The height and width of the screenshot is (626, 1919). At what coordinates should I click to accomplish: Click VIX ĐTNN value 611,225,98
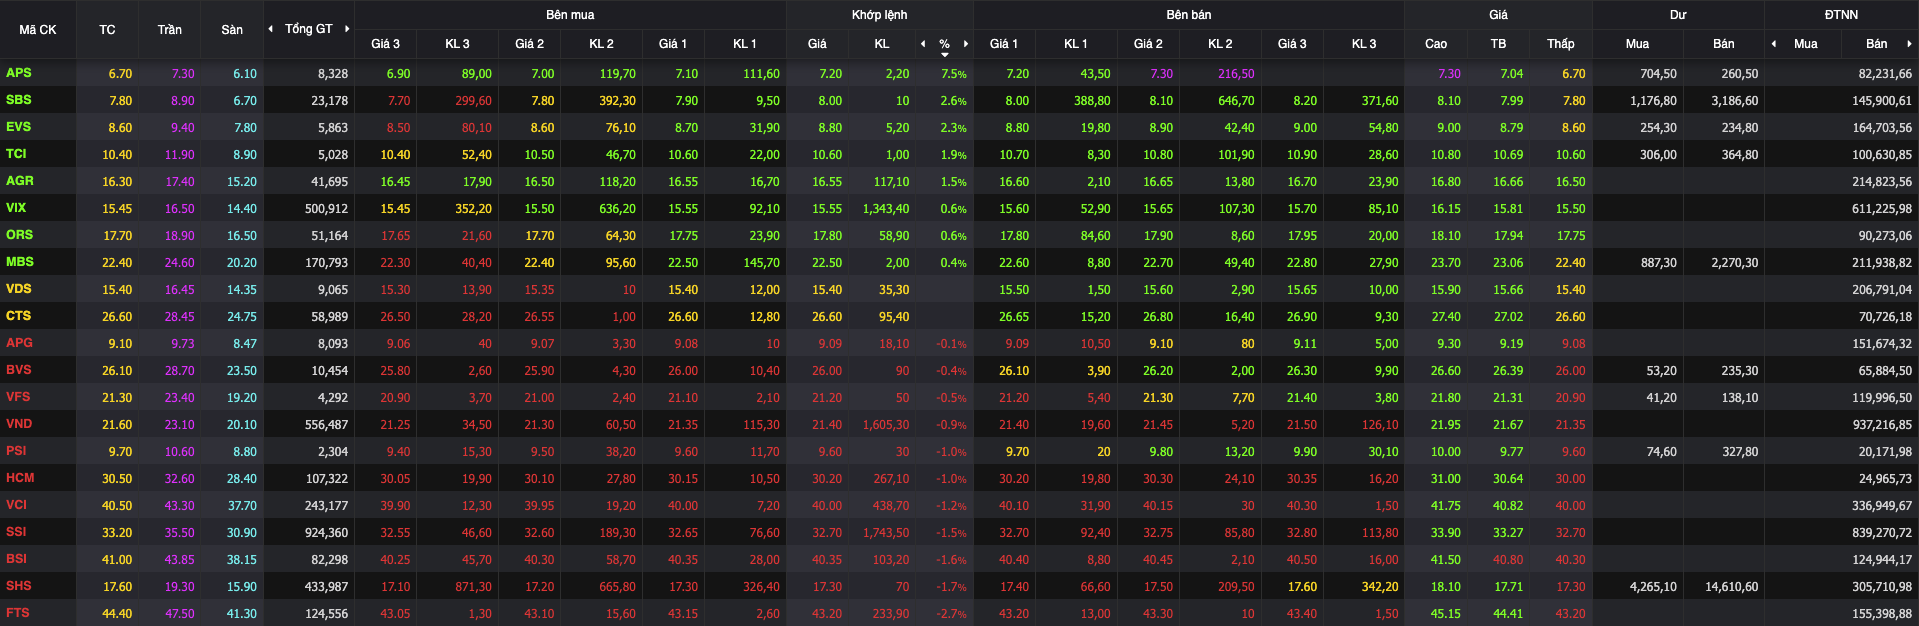tap(1881, 209)
